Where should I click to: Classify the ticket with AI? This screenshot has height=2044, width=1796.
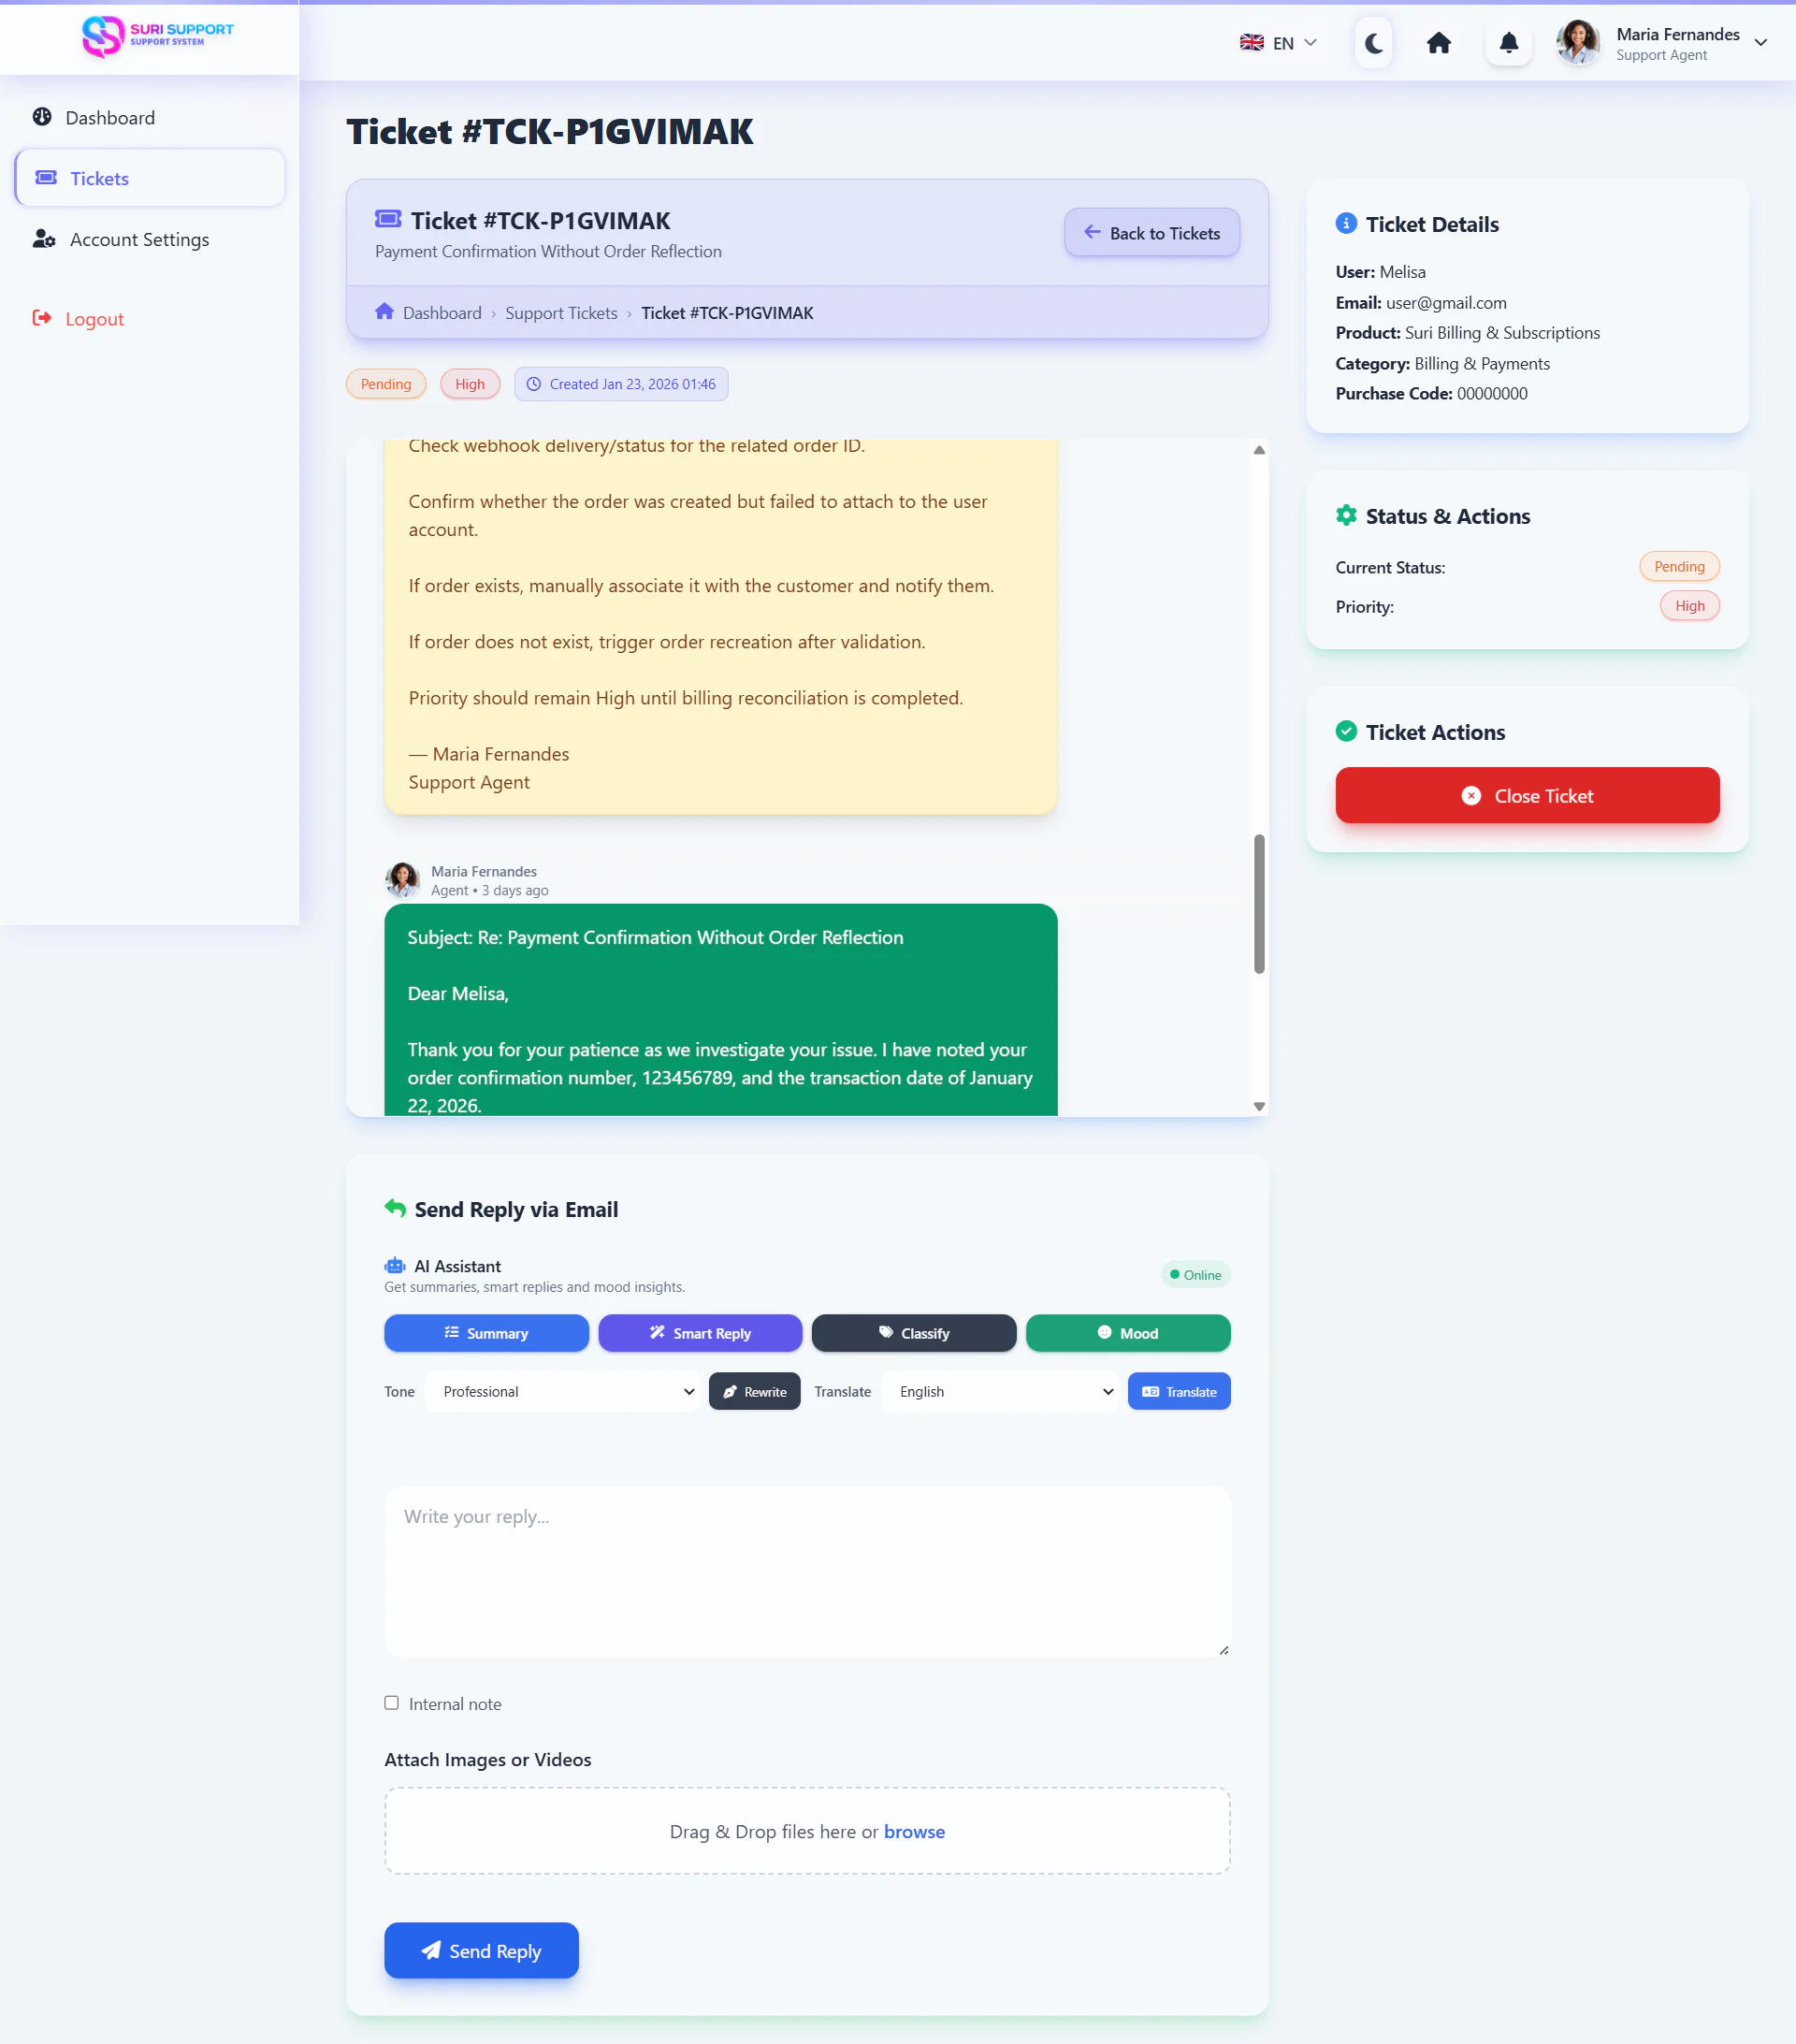pos(913,1333)
